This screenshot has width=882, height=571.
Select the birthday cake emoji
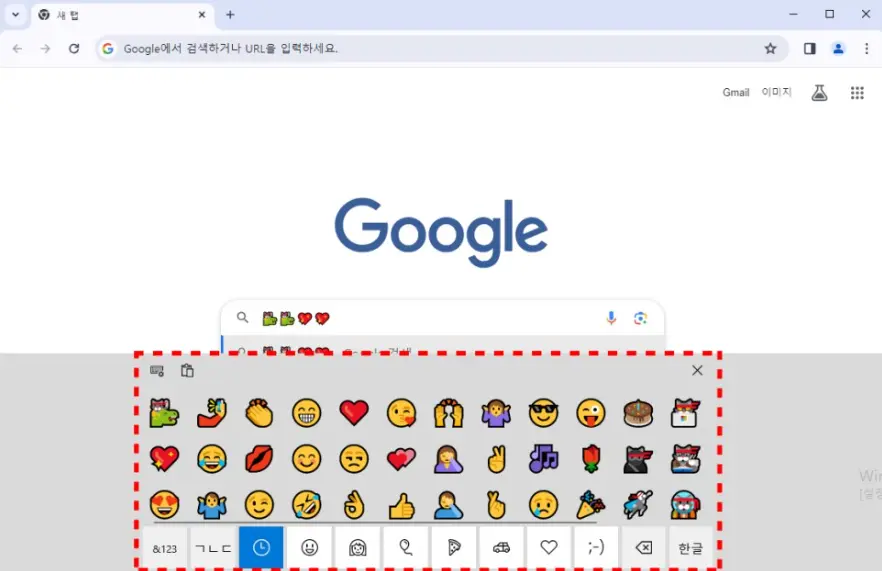point(638,412)
